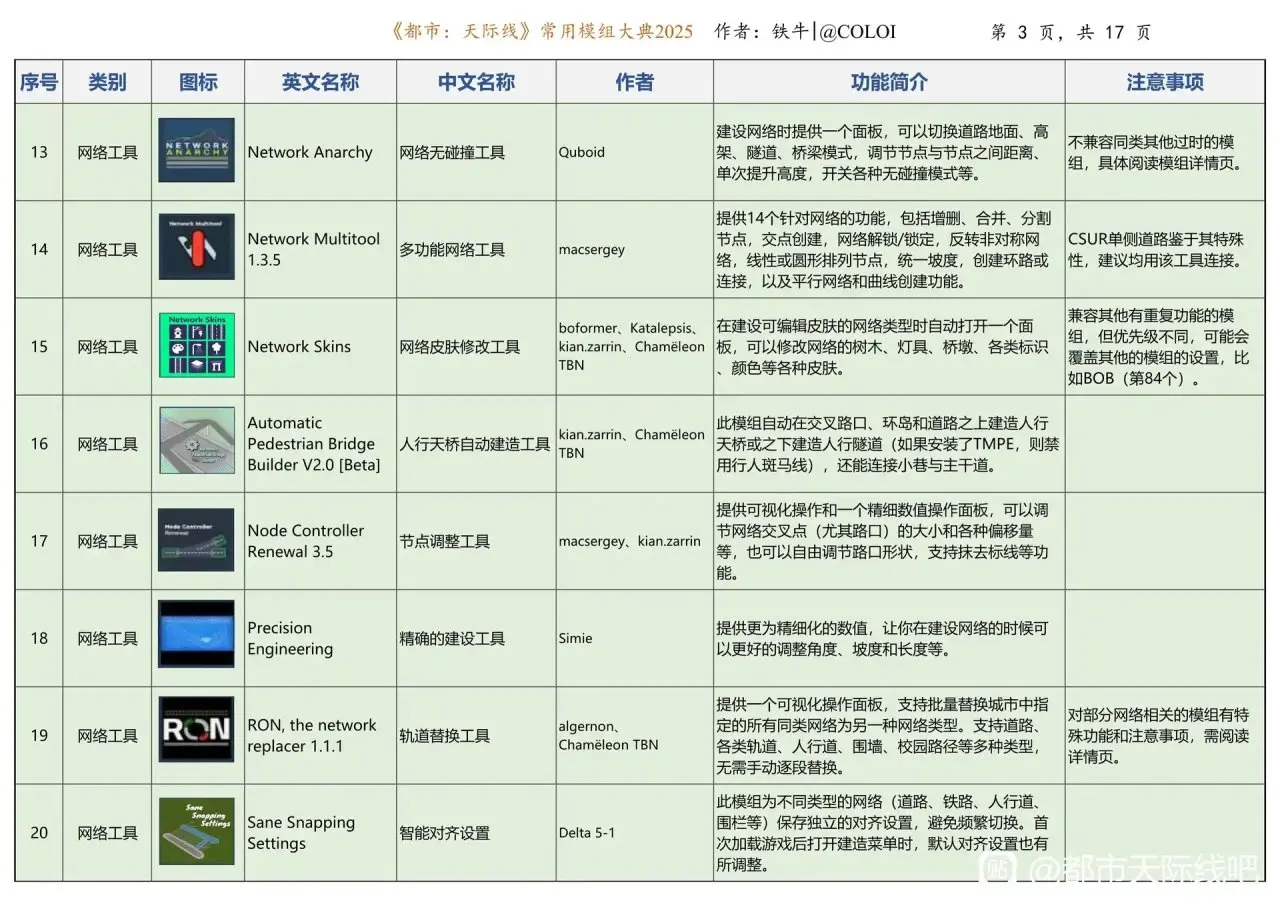Screen dimensions: 1280x905
Task: Click the Automatic Pedestrian Bridge Builder icon
Action: click(196, 442)
